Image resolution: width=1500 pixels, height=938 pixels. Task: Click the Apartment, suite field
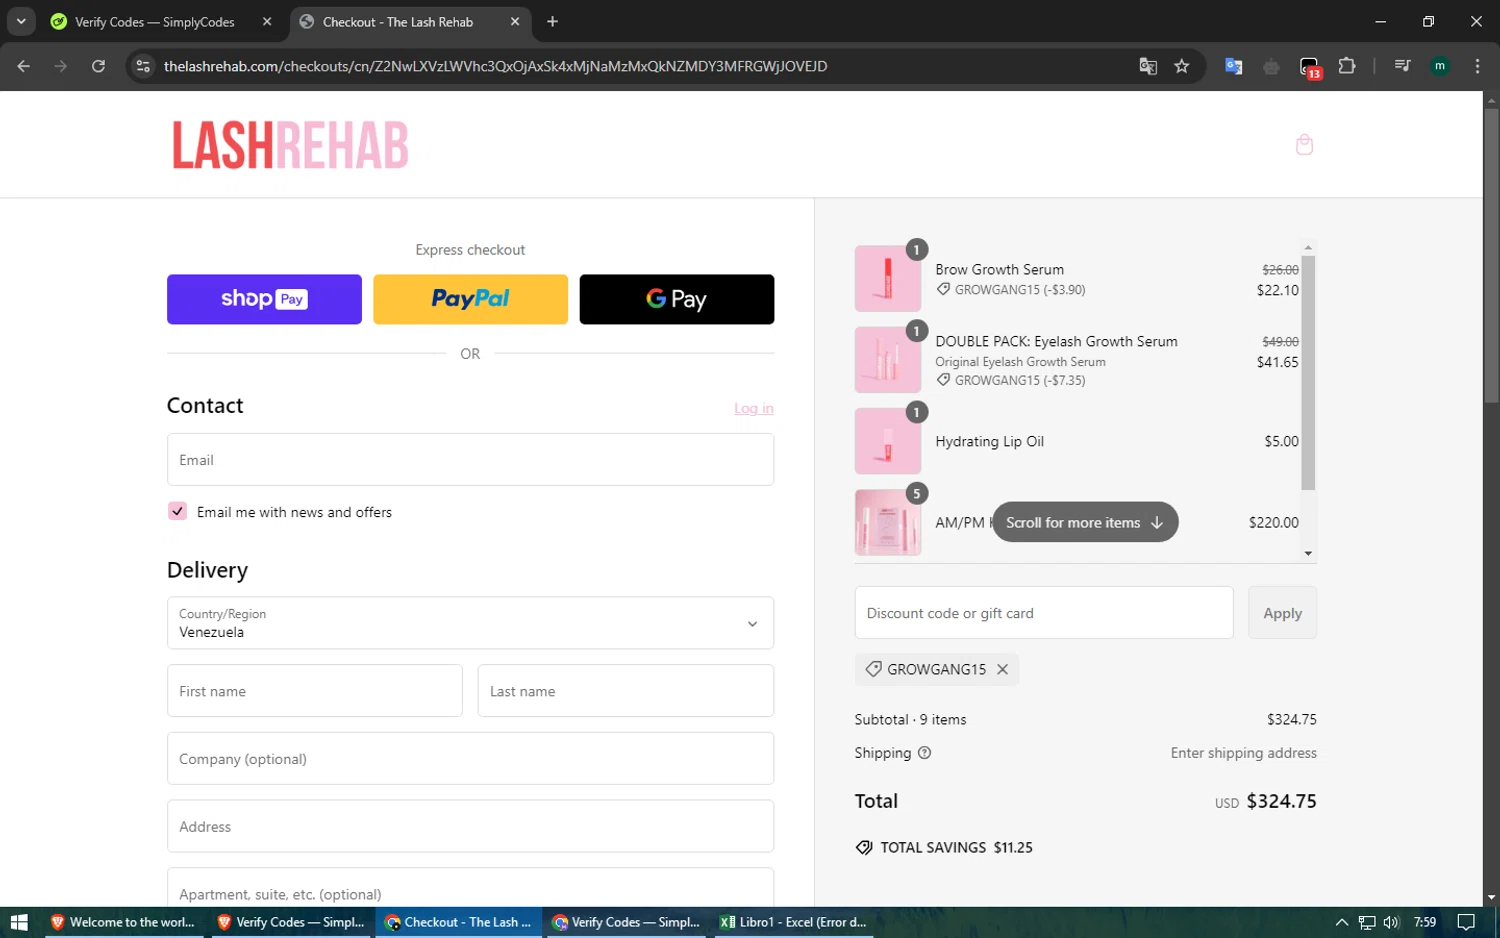point(470,888)
